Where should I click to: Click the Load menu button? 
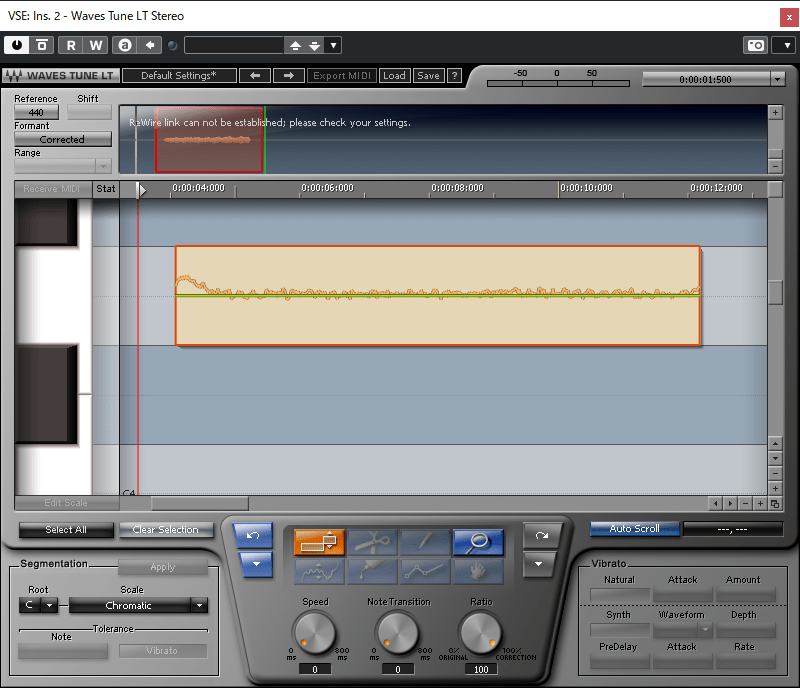394,76
